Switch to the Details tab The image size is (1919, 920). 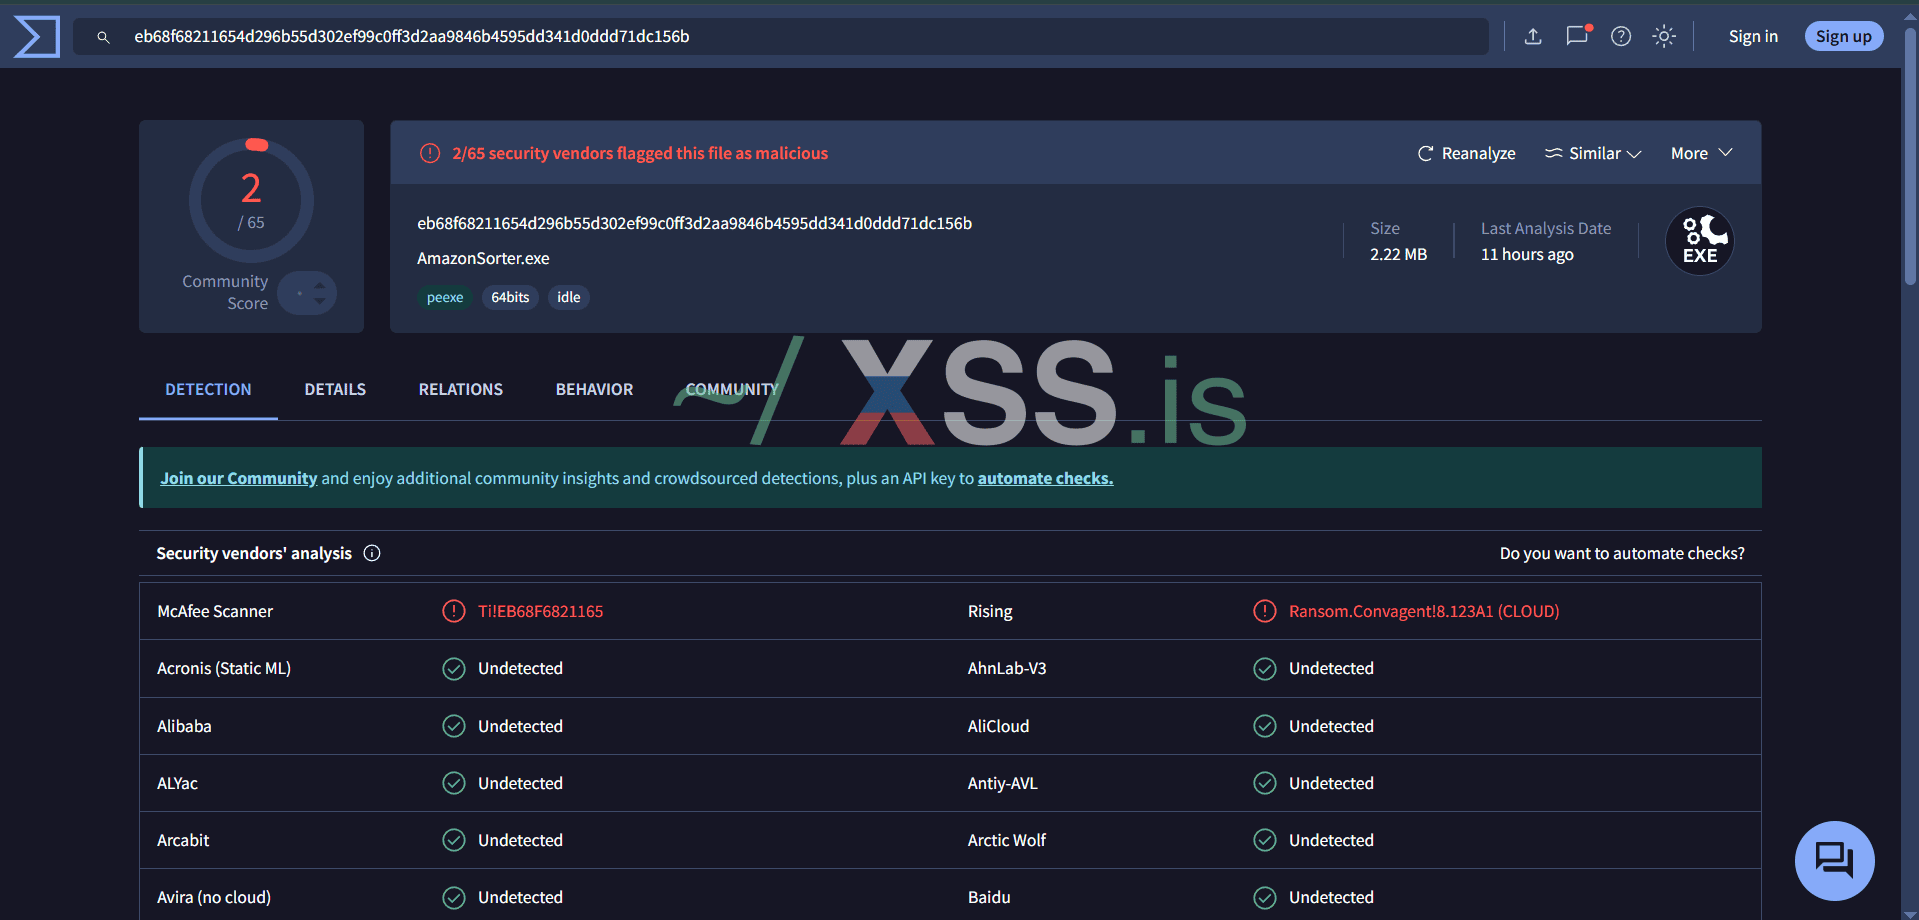click(x=335, y=389)
